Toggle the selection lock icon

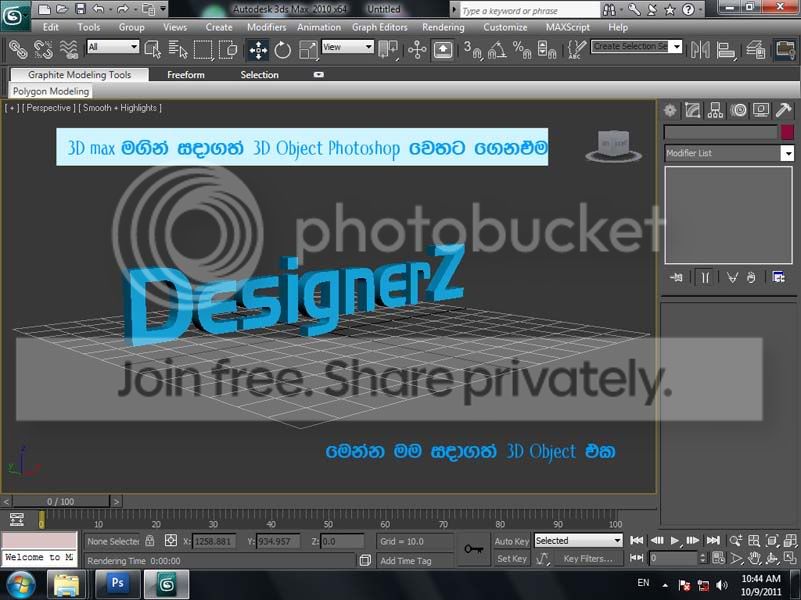(x=150, y=540)
